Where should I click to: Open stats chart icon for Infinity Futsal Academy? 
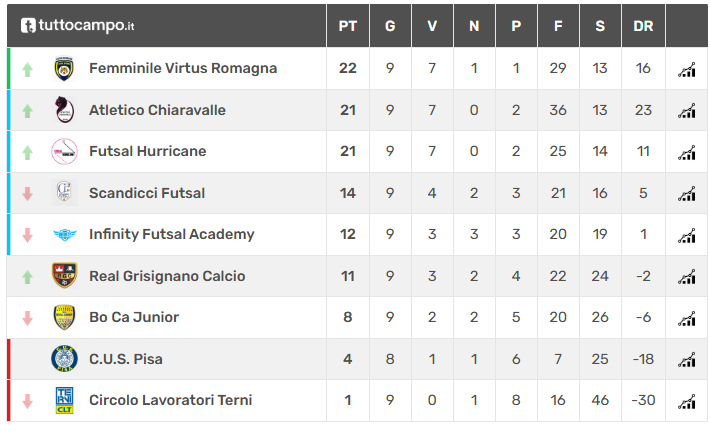686,235
